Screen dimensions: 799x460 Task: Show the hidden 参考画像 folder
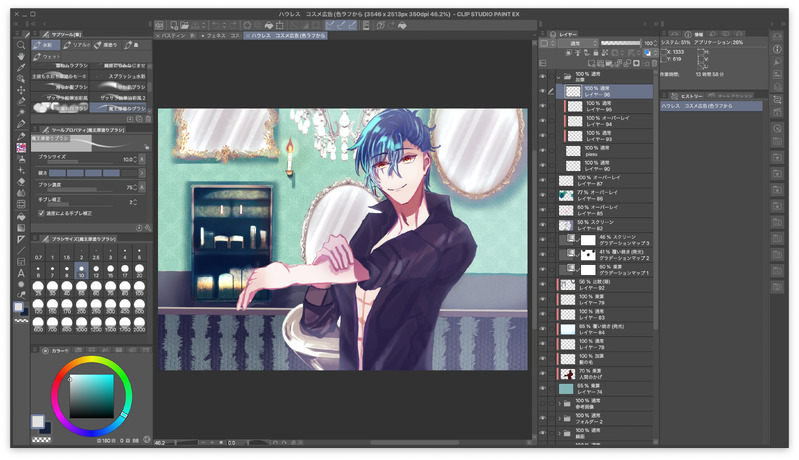pyautogui.click(x=543, y=403)
